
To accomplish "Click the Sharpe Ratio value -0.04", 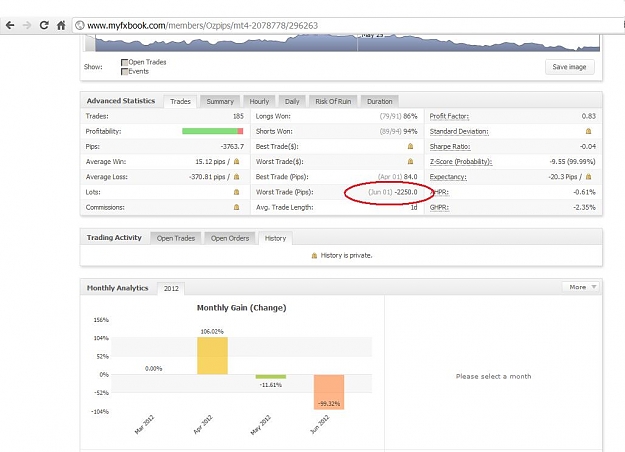I will coord(588,146).
